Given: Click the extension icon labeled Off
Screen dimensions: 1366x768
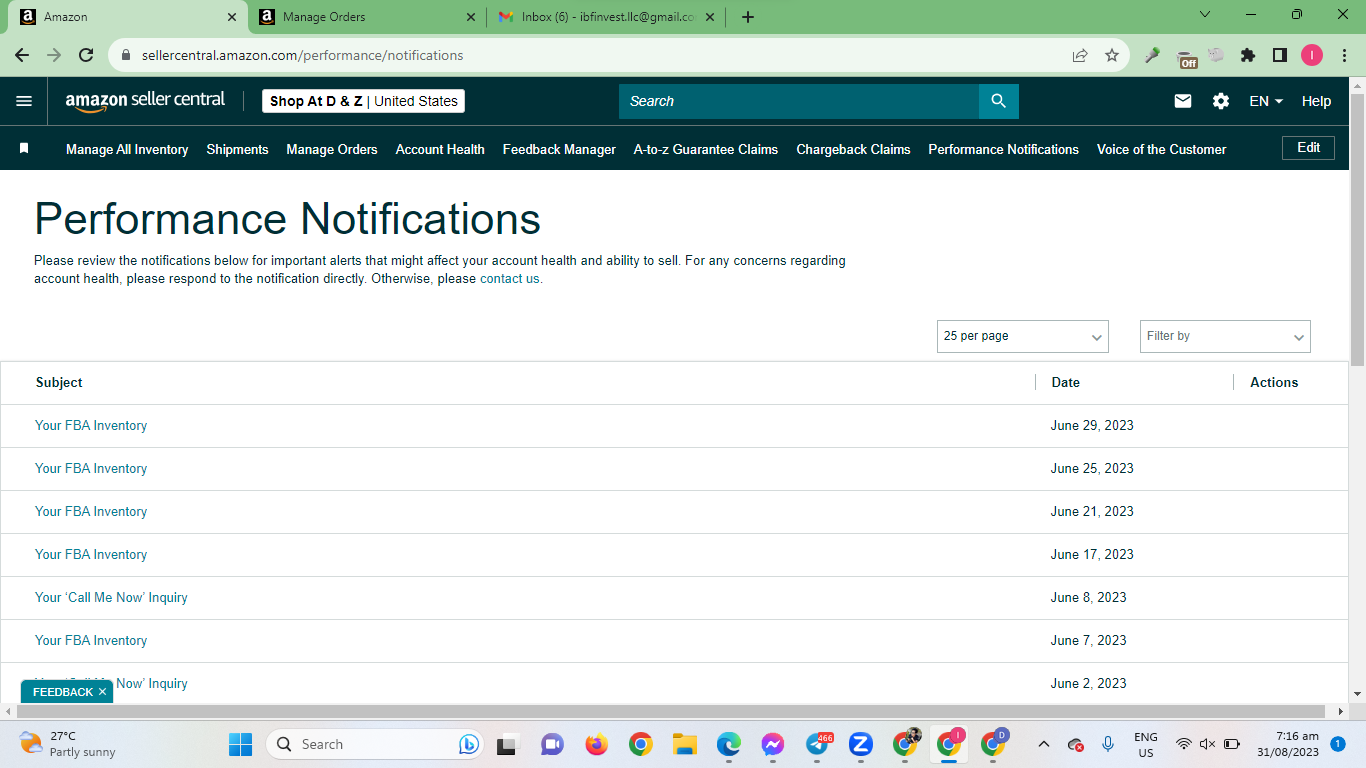Looking at the screenshot, I should tap(1186, 58).
